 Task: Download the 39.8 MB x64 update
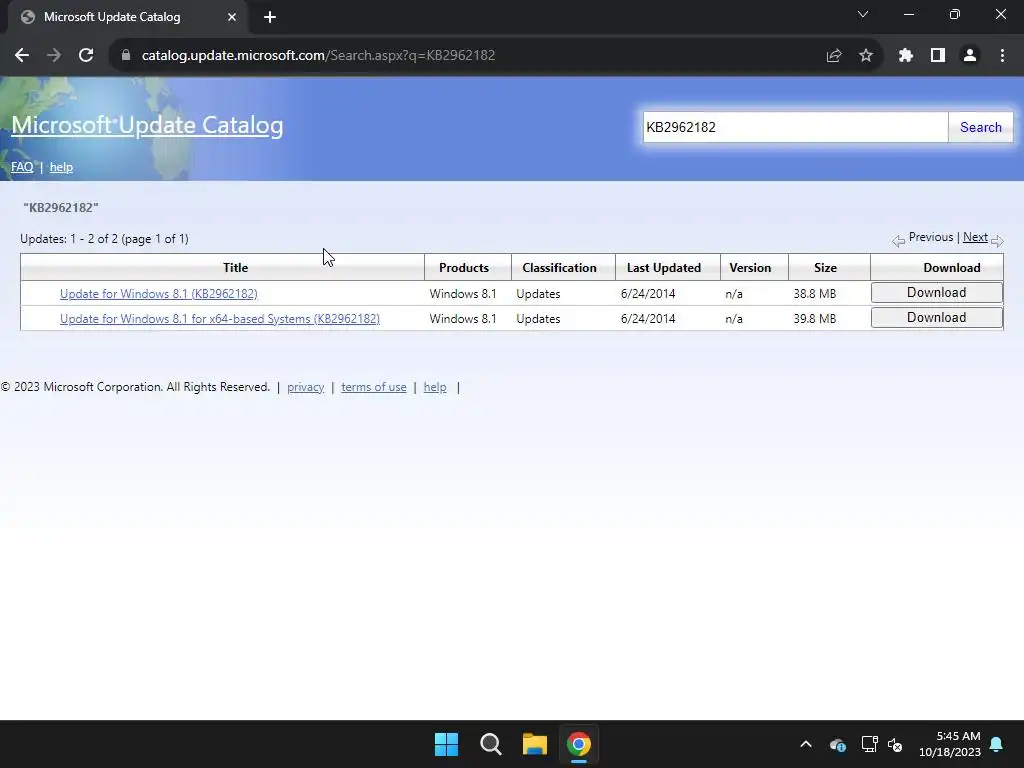pos(936,317)
